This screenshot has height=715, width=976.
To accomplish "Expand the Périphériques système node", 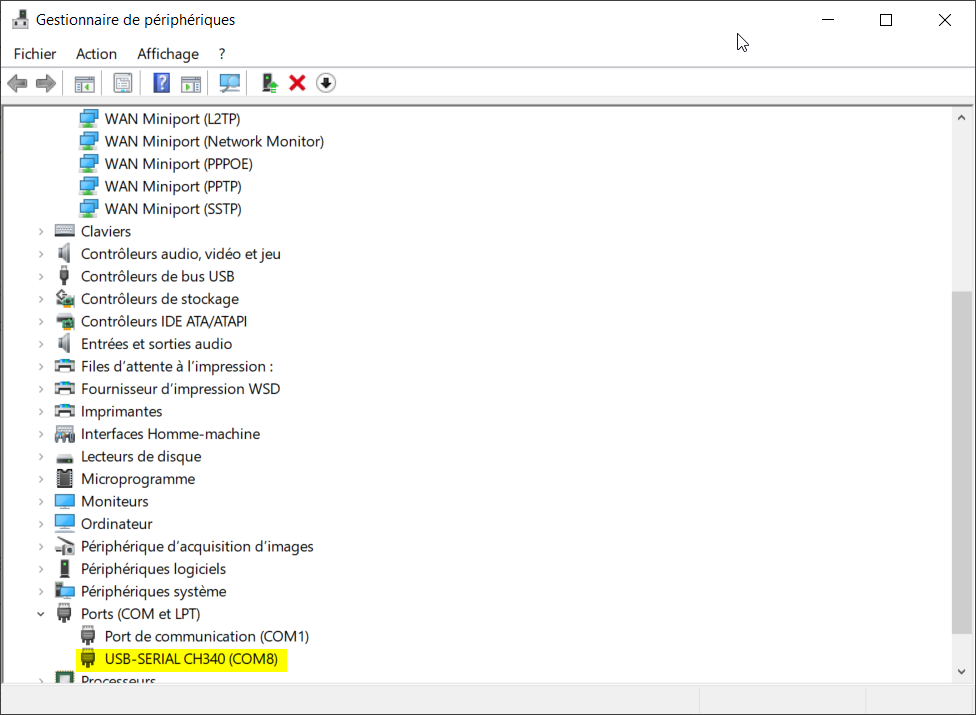I will click(41, 591).
